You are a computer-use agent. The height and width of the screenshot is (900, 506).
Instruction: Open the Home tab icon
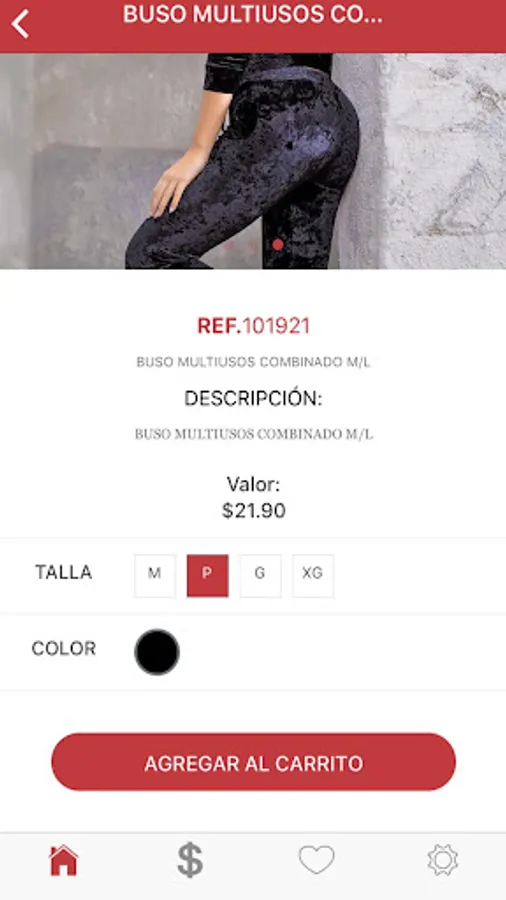pyautogui.click(x=63, y=860)
